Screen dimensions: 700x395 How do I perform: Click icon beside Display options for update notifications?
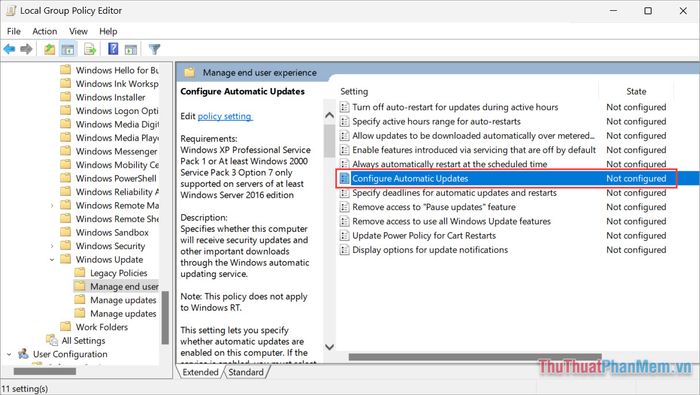(x=344, y=250)
